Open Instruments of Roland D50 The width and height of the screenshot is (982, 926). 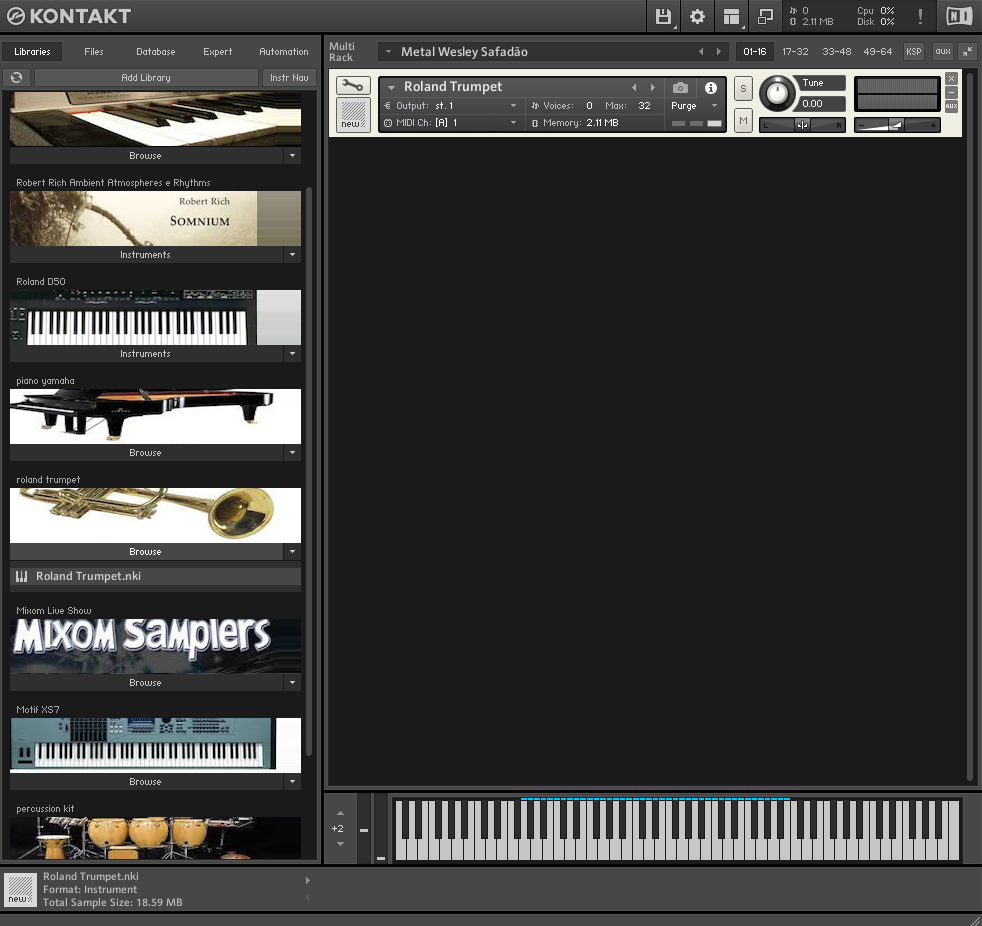146,353
